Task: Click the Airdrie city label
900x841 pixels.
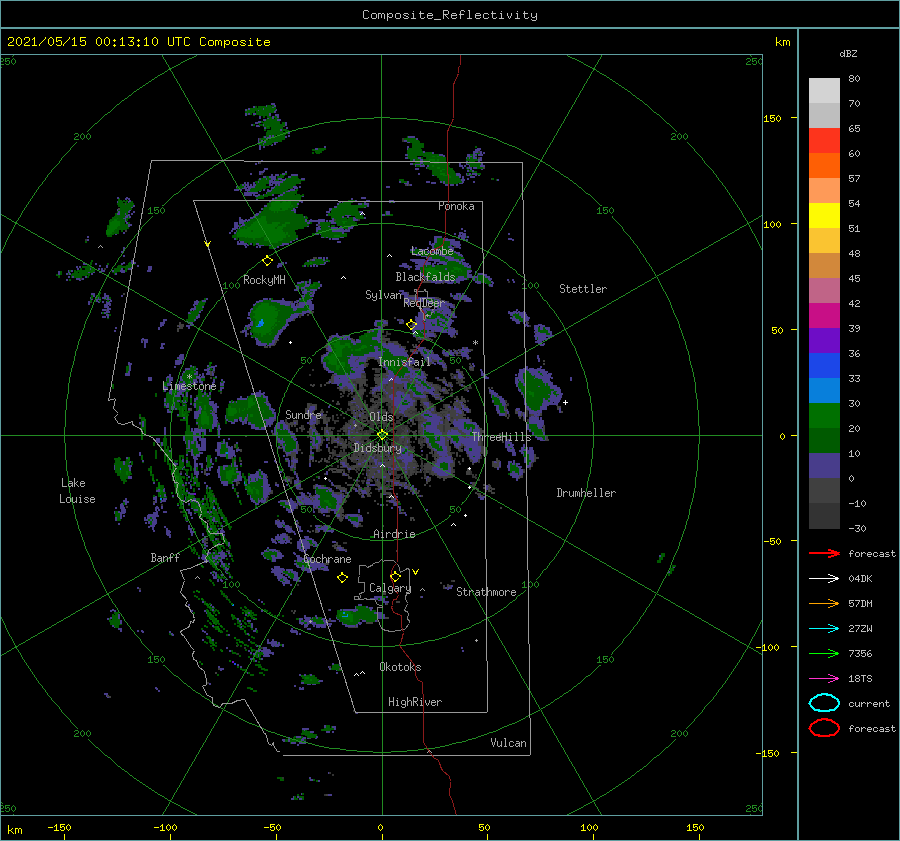Action: click(x=394, y=534)
